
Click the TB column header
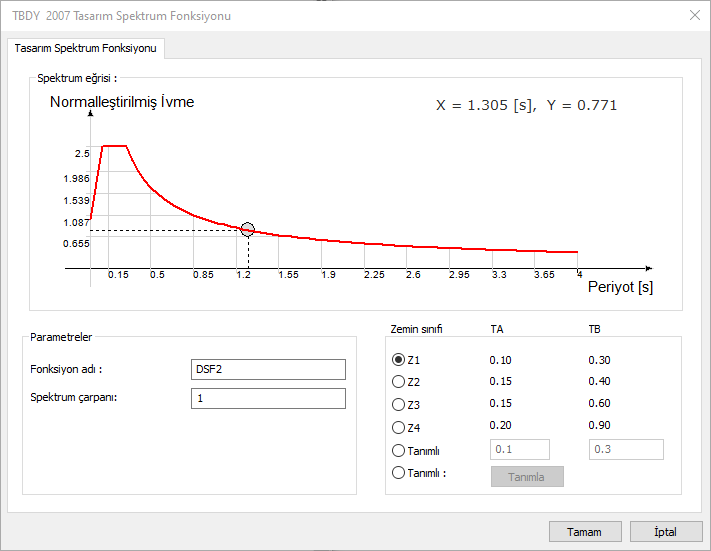click(594, 329)
